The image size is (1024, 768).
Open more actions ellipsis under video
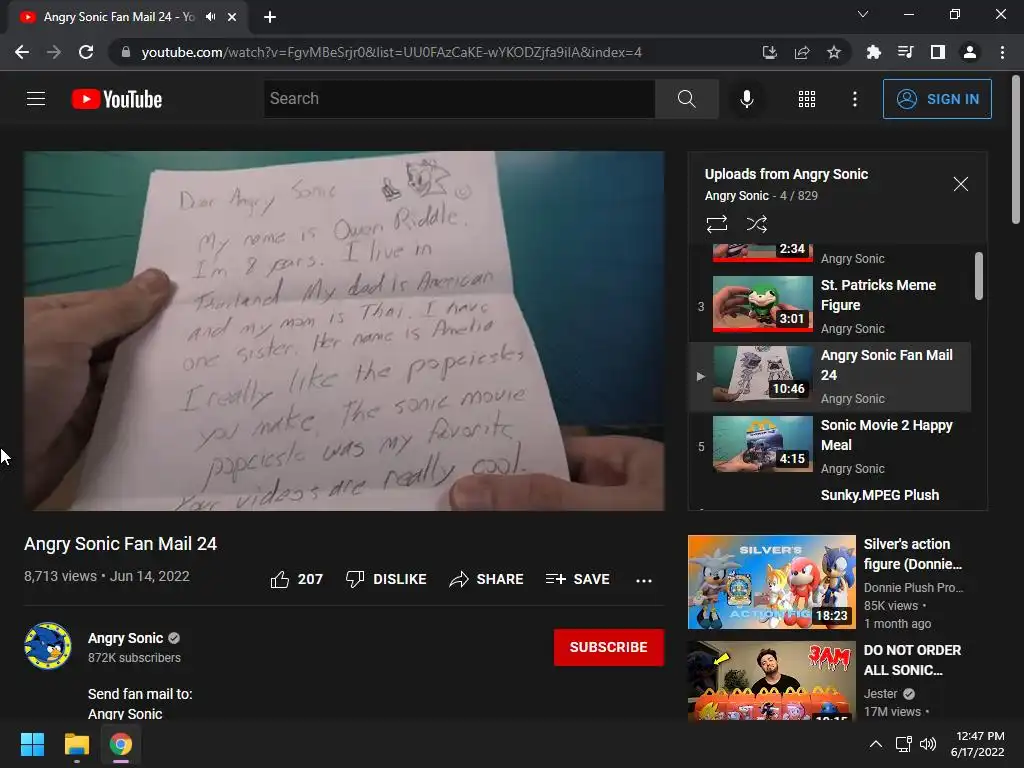[644, 580]
